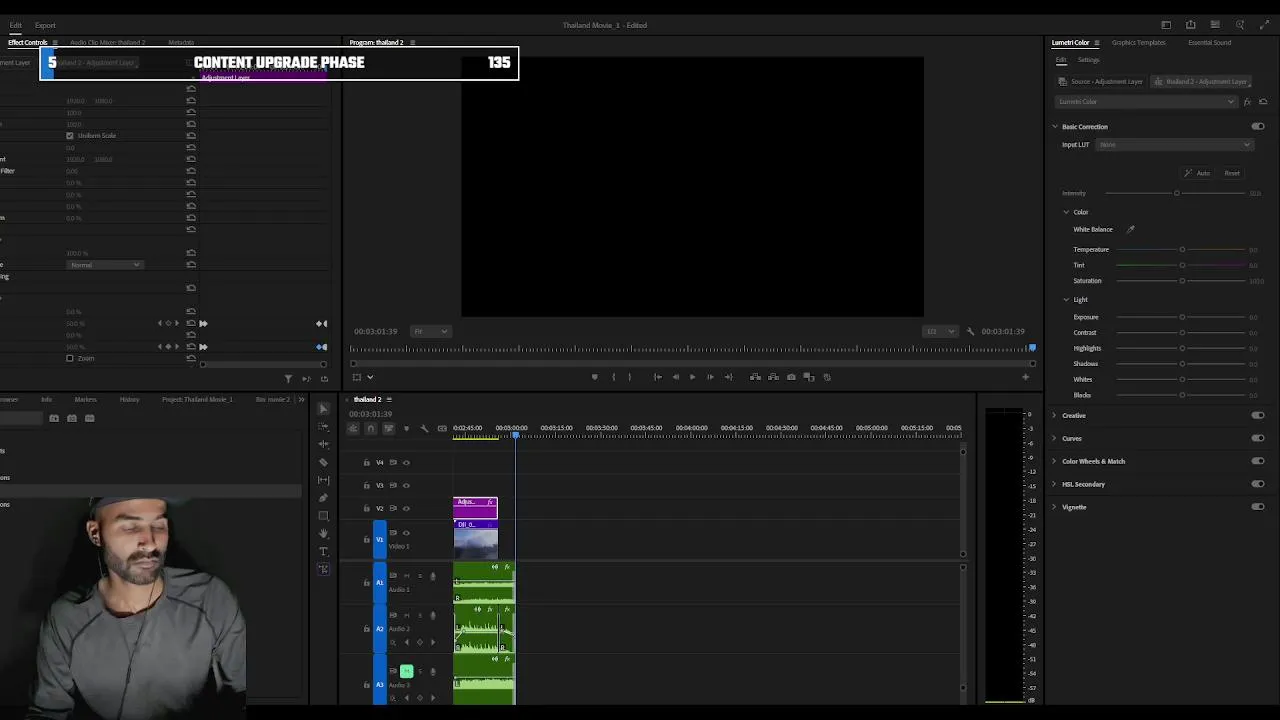Solo the A1 audio track
Image resolution: width=1280 pixels, height=720 pixels.
pyautogui.click(x=419, y=576)
